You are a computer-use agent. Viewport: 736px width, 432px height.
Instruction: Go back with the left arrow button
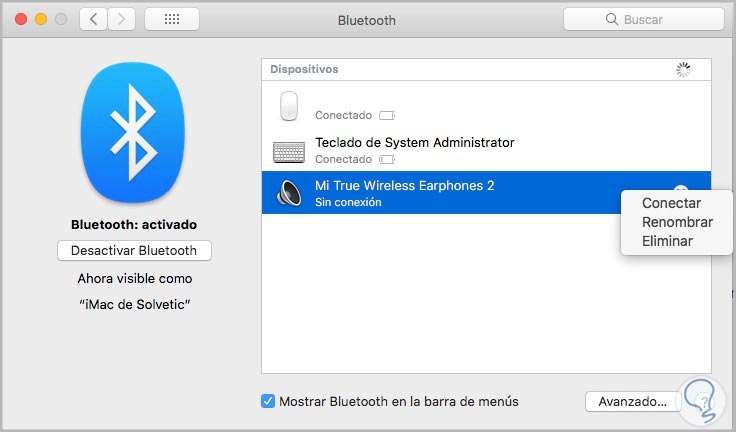pyautogui.click(x=94, y=19)
